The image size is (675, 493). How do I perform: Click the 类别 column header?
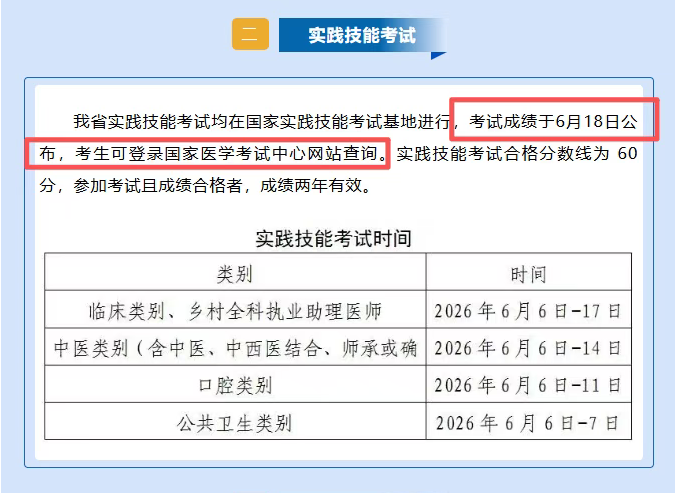pyautogui.click(x=235, y=272)
